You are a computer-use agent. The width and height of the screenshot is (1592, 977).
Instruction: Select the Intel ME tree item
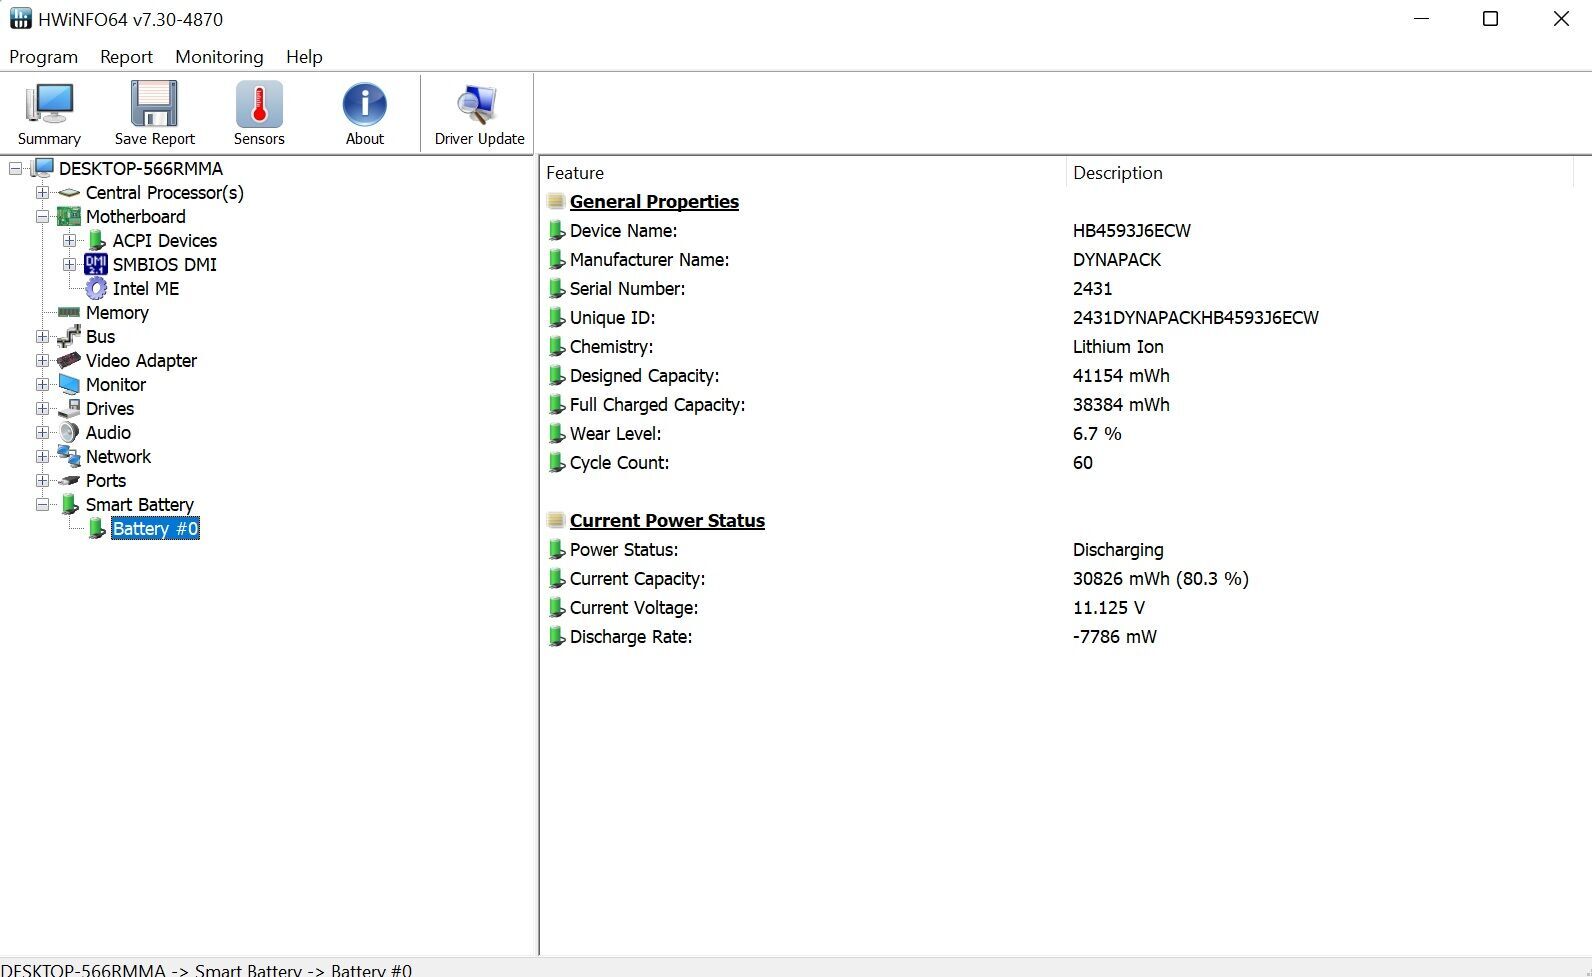[x=146, y=289]
